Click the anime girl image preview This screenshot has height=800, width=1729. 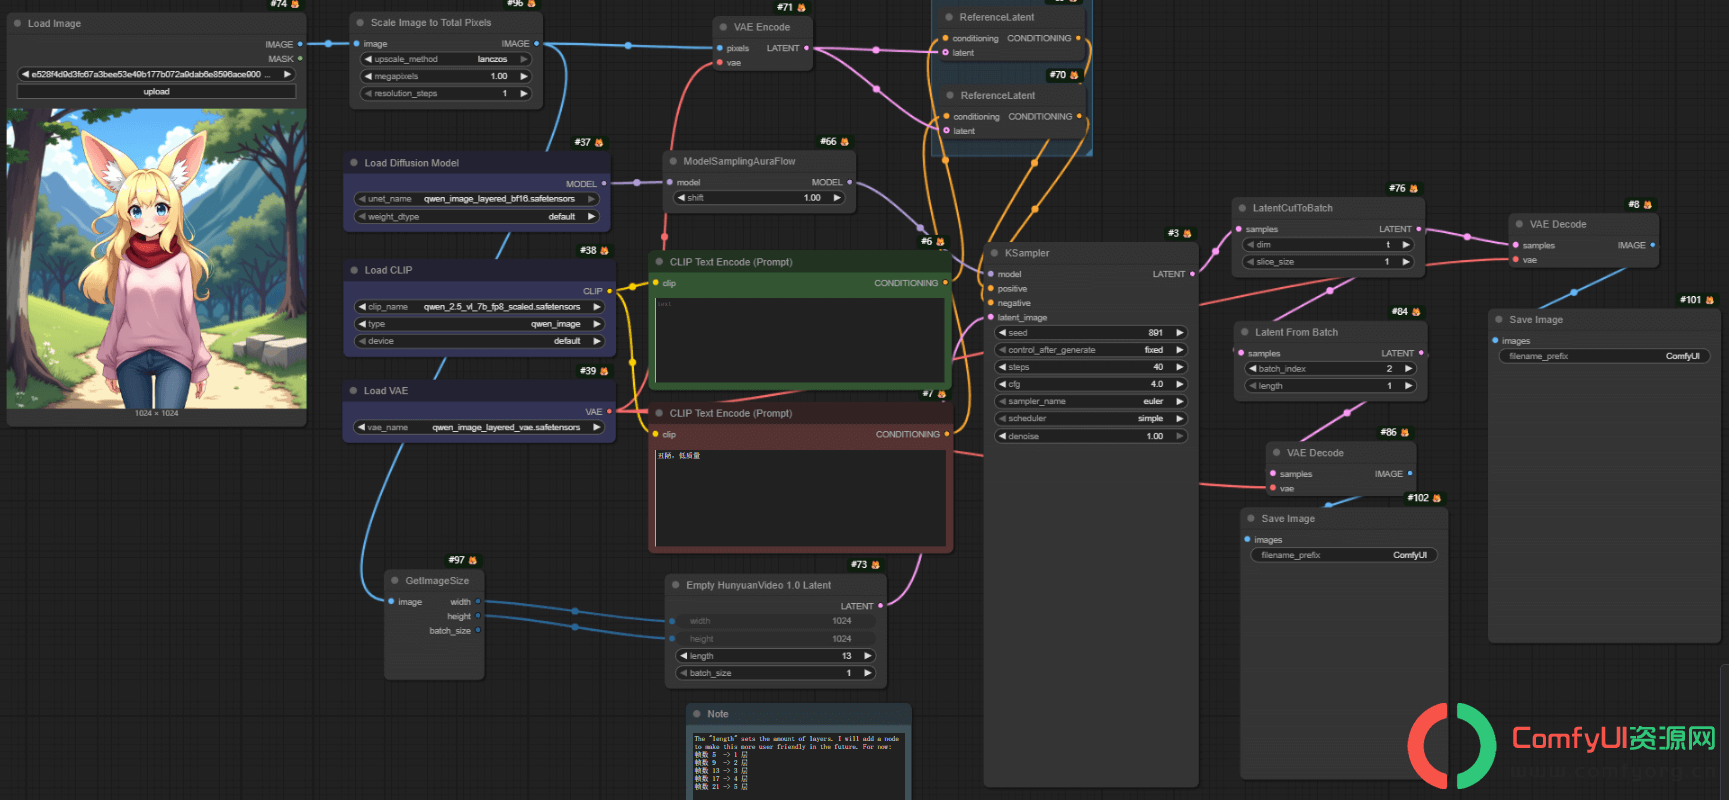coord(157,258)
